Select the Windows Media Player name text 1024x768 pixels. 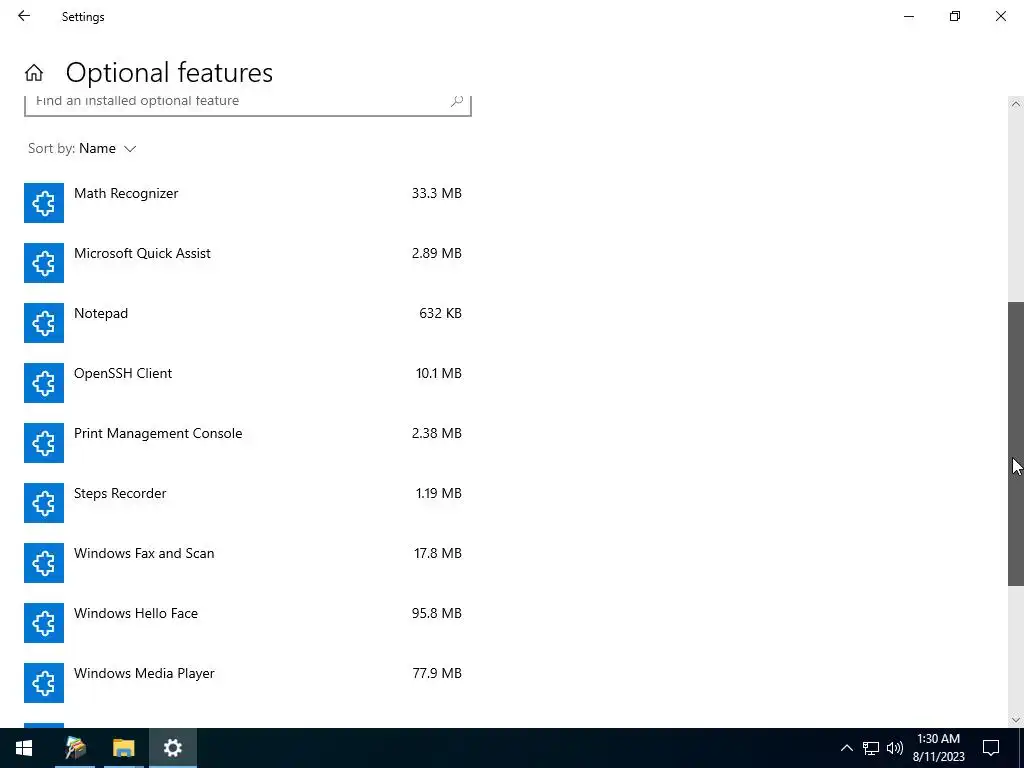tap(144, 673)
